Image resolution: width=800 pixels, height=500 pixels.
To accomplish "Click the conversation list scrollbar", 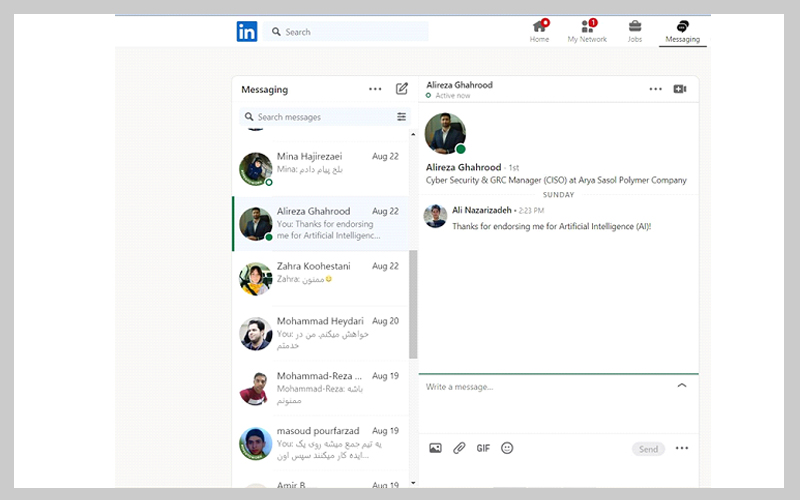I will (413, 300).
